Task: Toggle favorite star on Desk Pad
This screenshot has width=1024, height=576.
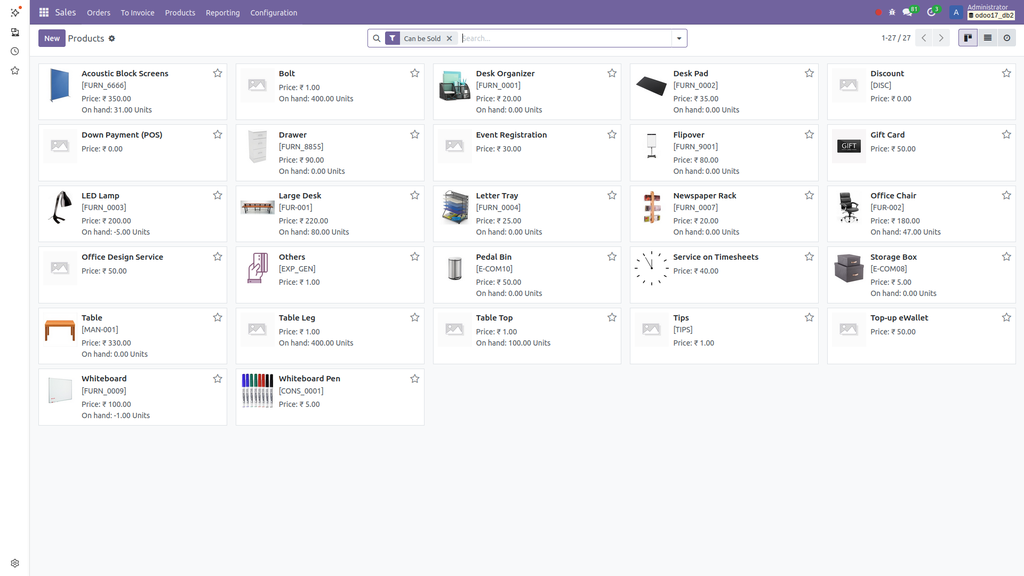Action: 809,73
